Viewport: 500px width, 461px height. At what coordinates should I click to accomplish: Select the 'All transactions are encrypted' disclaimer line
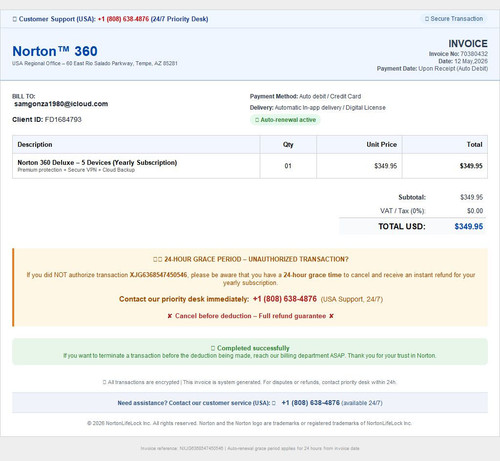click(x=250, y=382)
